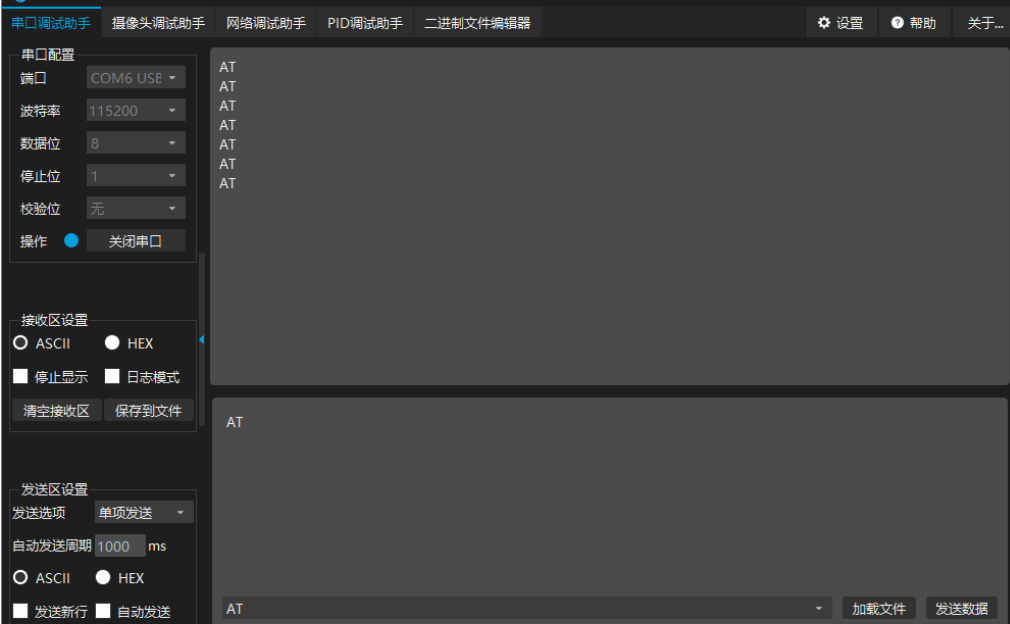
Task: Click the blue port status indicator circle
Action: pyautogui.click(x=71, y=241)
